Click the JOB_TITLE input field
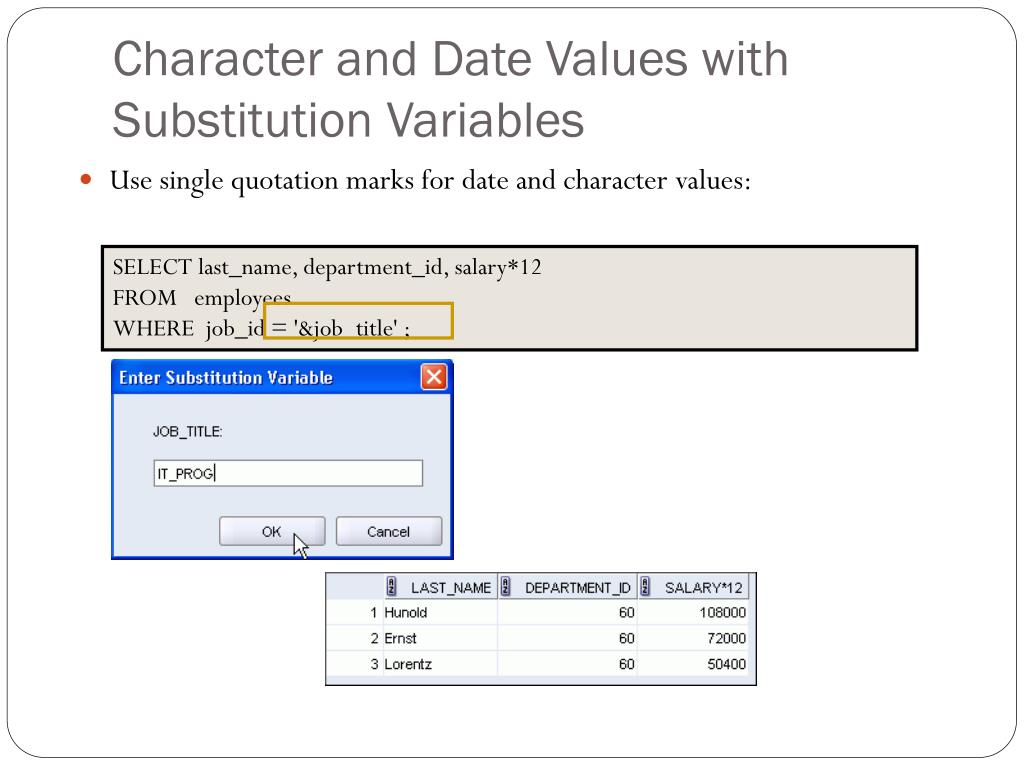The image size is (1024, 768). pyautogui.click(x=288, y=473)
